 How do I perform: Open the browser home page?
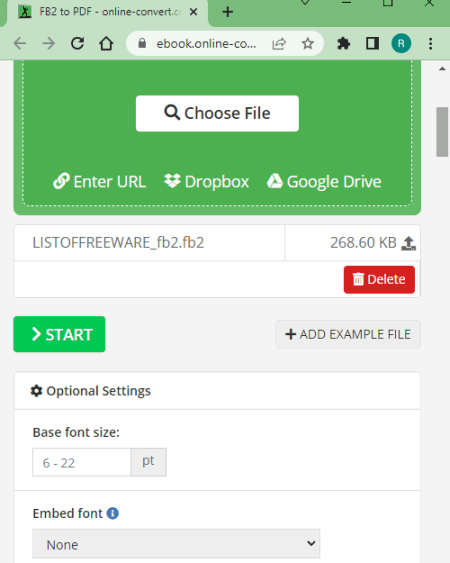[x=106, y=44]
